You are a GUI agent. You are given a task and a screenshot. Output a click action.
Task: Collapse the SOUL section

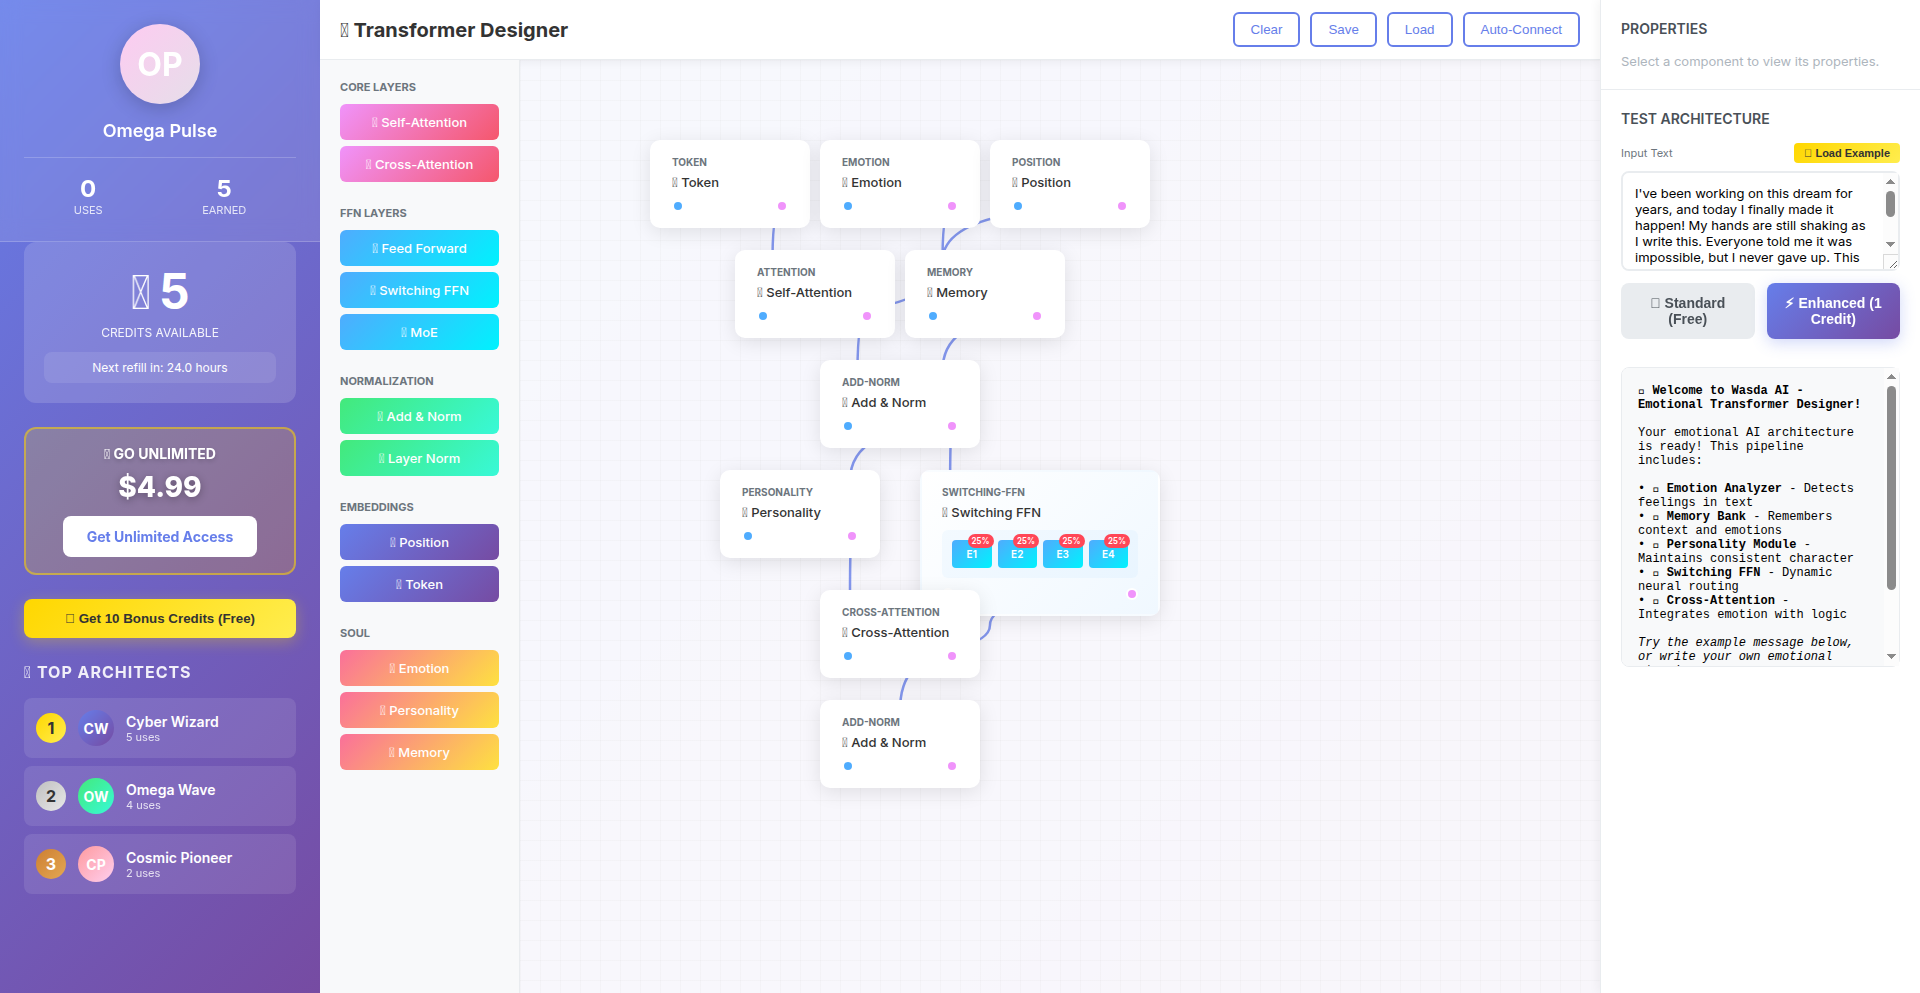354,633
